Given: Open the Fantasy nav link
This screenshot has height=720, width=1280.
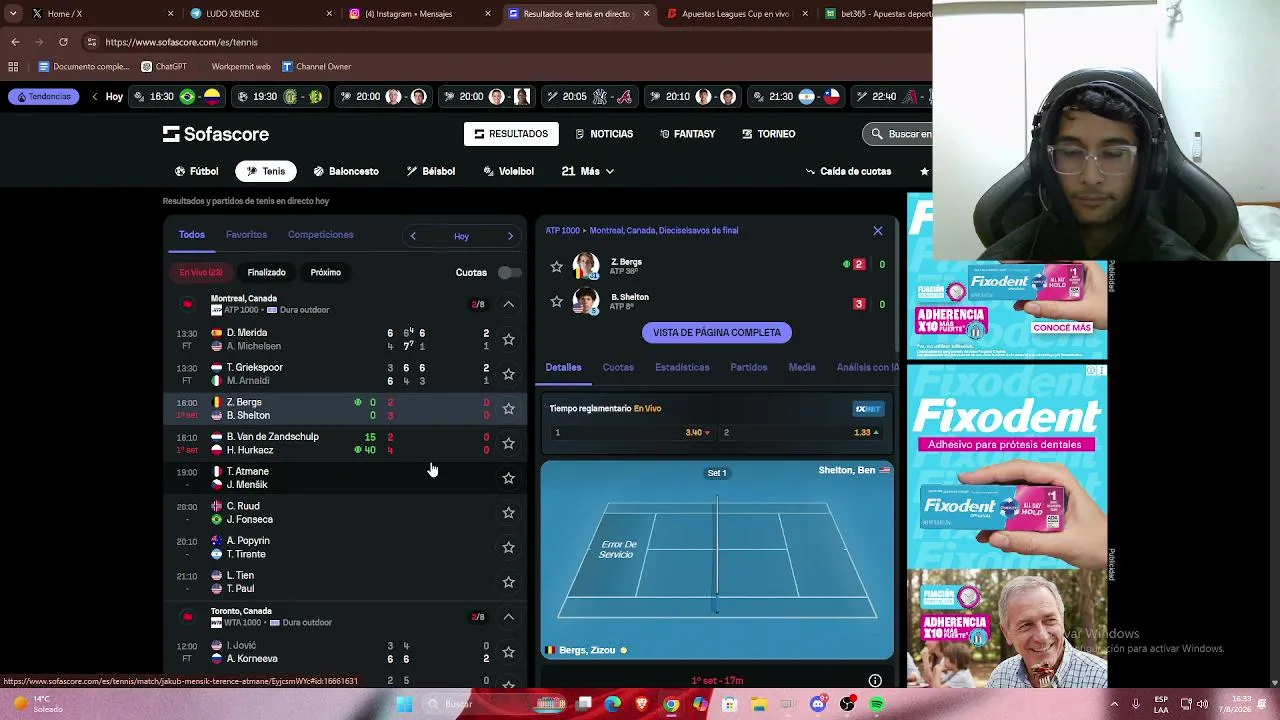Looking at the screenshot, I should coord(687,134).
